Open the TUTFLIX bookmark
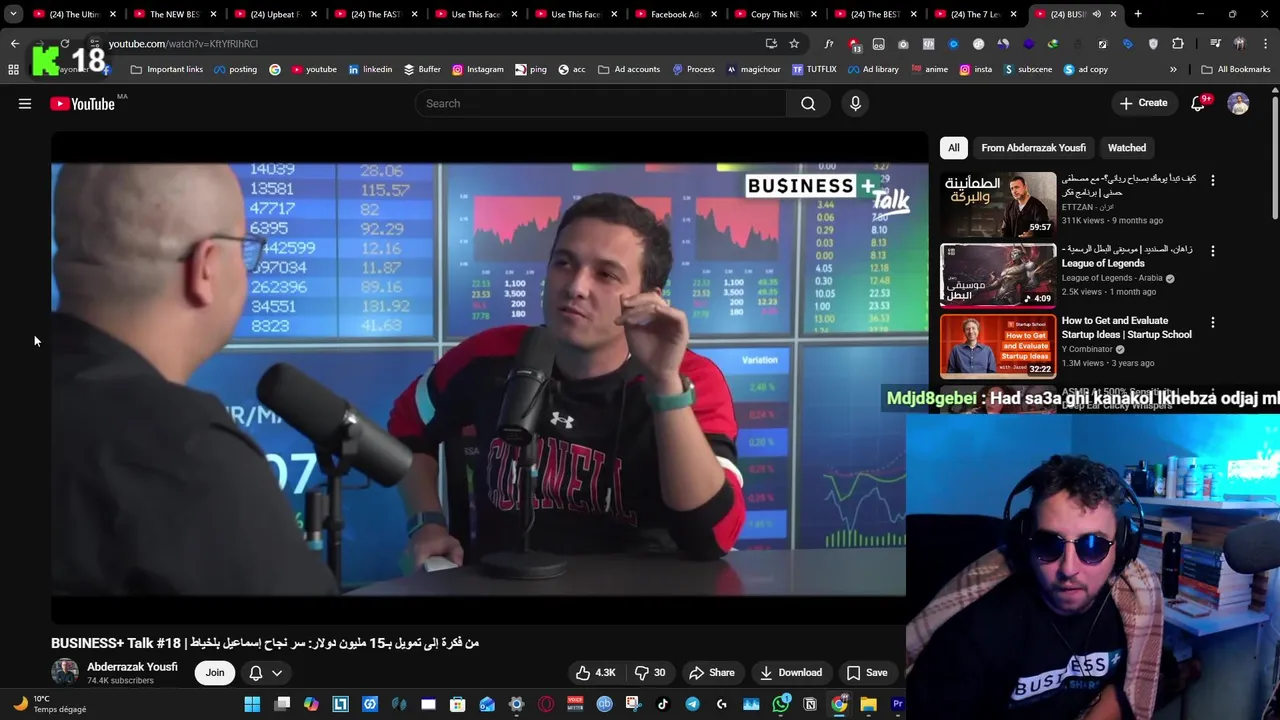The image size is (1280, 720). pos(814,69)
